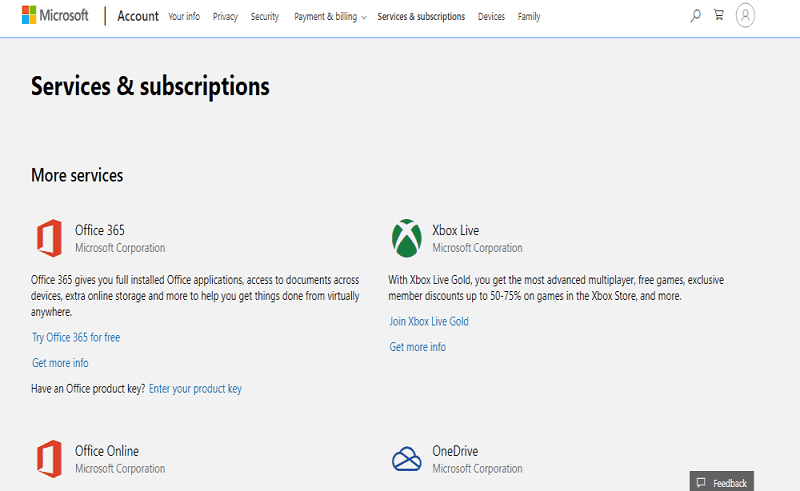Click the Office Online logo icon
The image size is (800, 491).
[x=49, y=459]
